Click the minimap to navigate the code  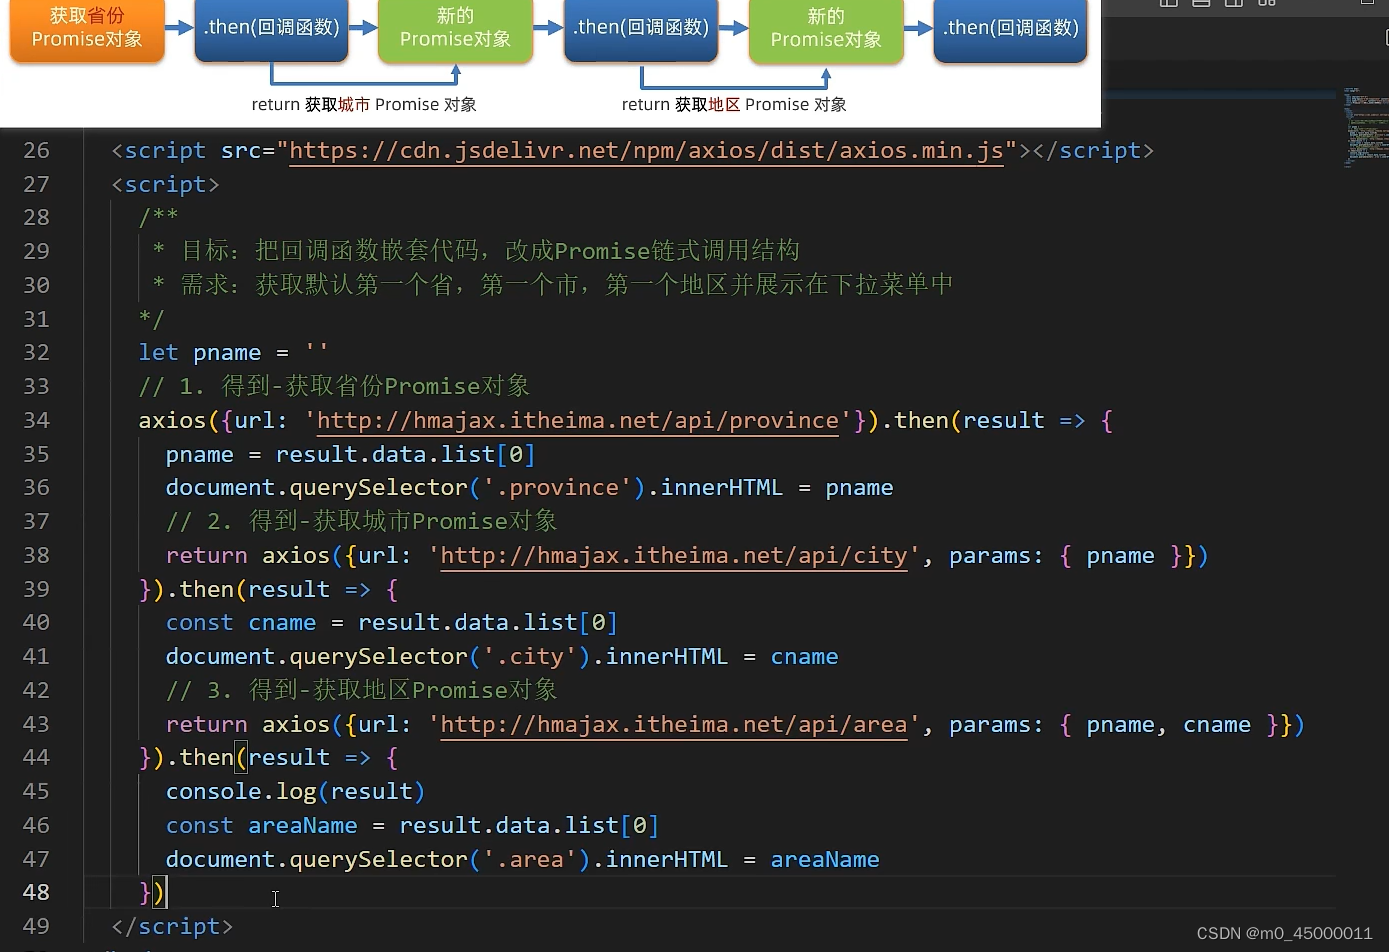coord(1370,130)
